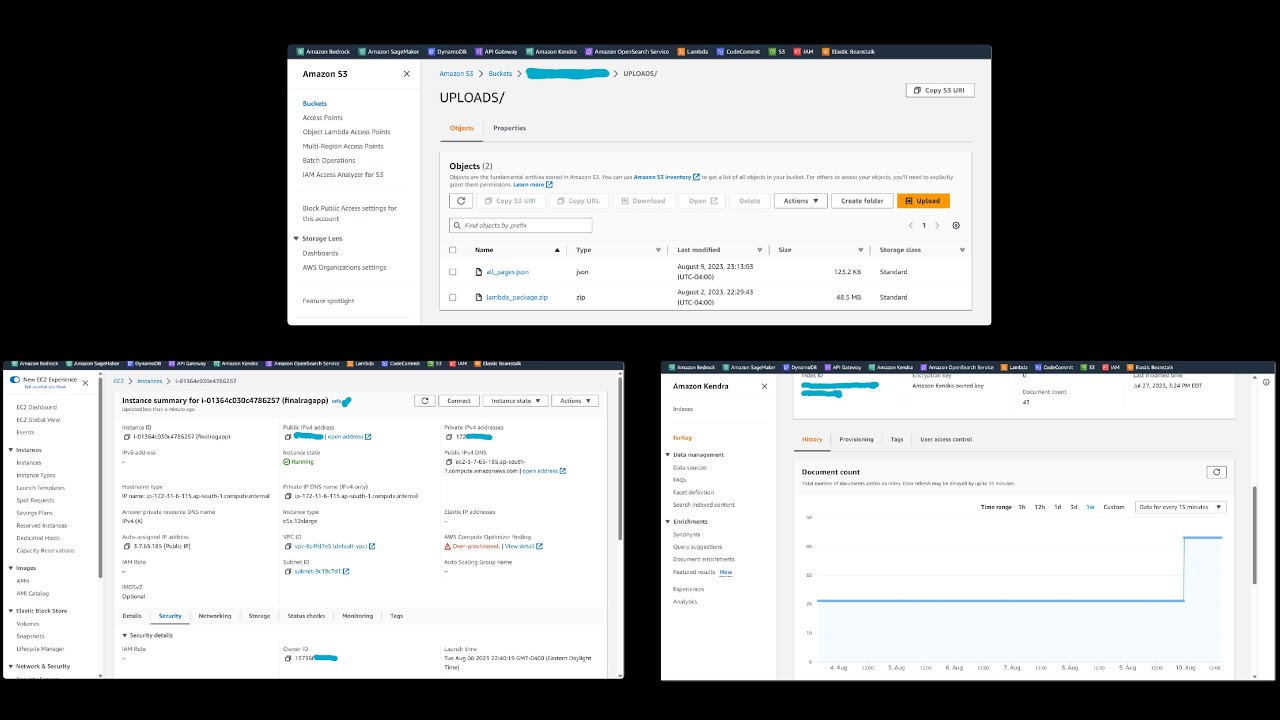Close the Amazon S3 sidebar panel

click(x=406, y=74)
